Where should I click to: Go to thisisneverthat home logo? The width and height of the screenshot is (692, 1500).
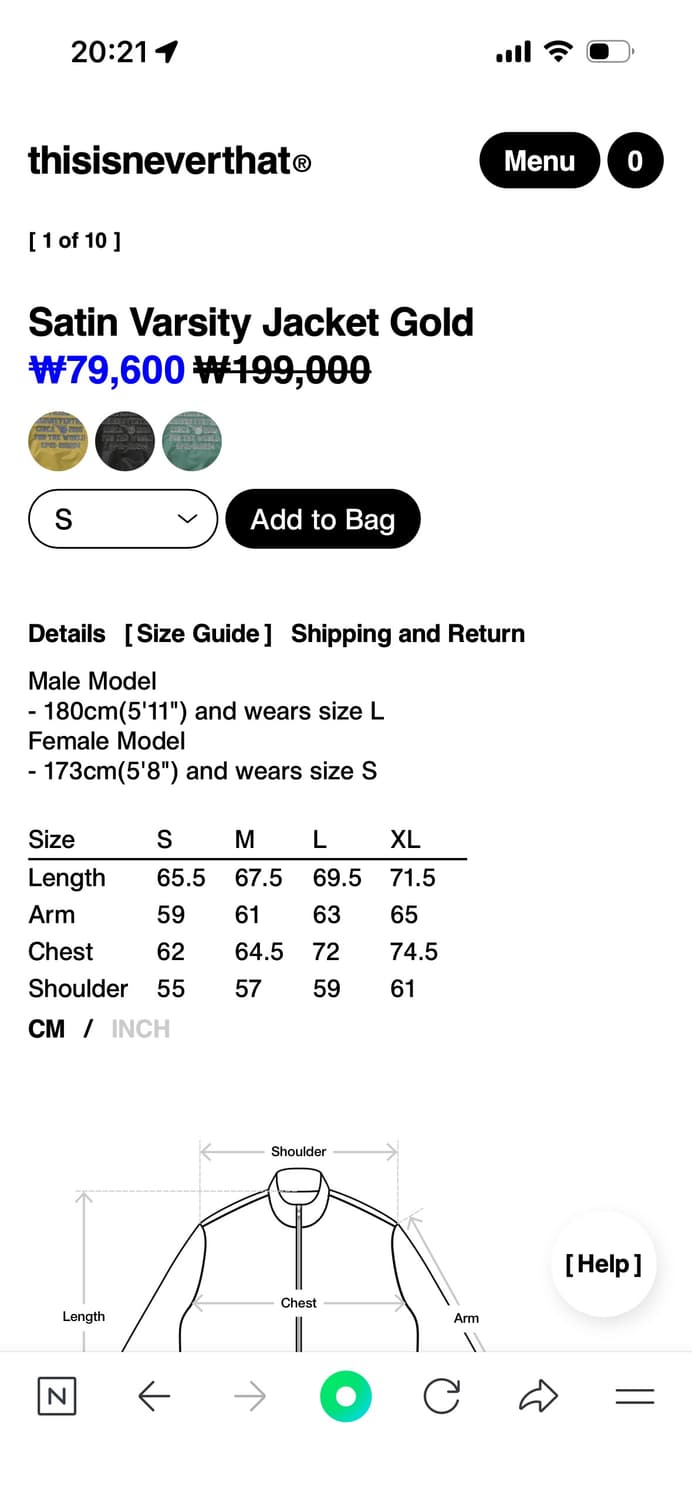169,160
